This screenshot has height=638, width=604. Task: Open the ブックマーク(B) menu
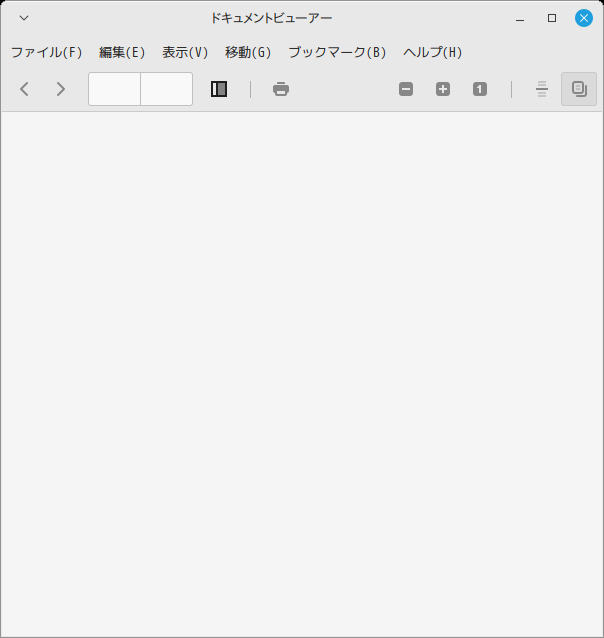pos(337,52)
